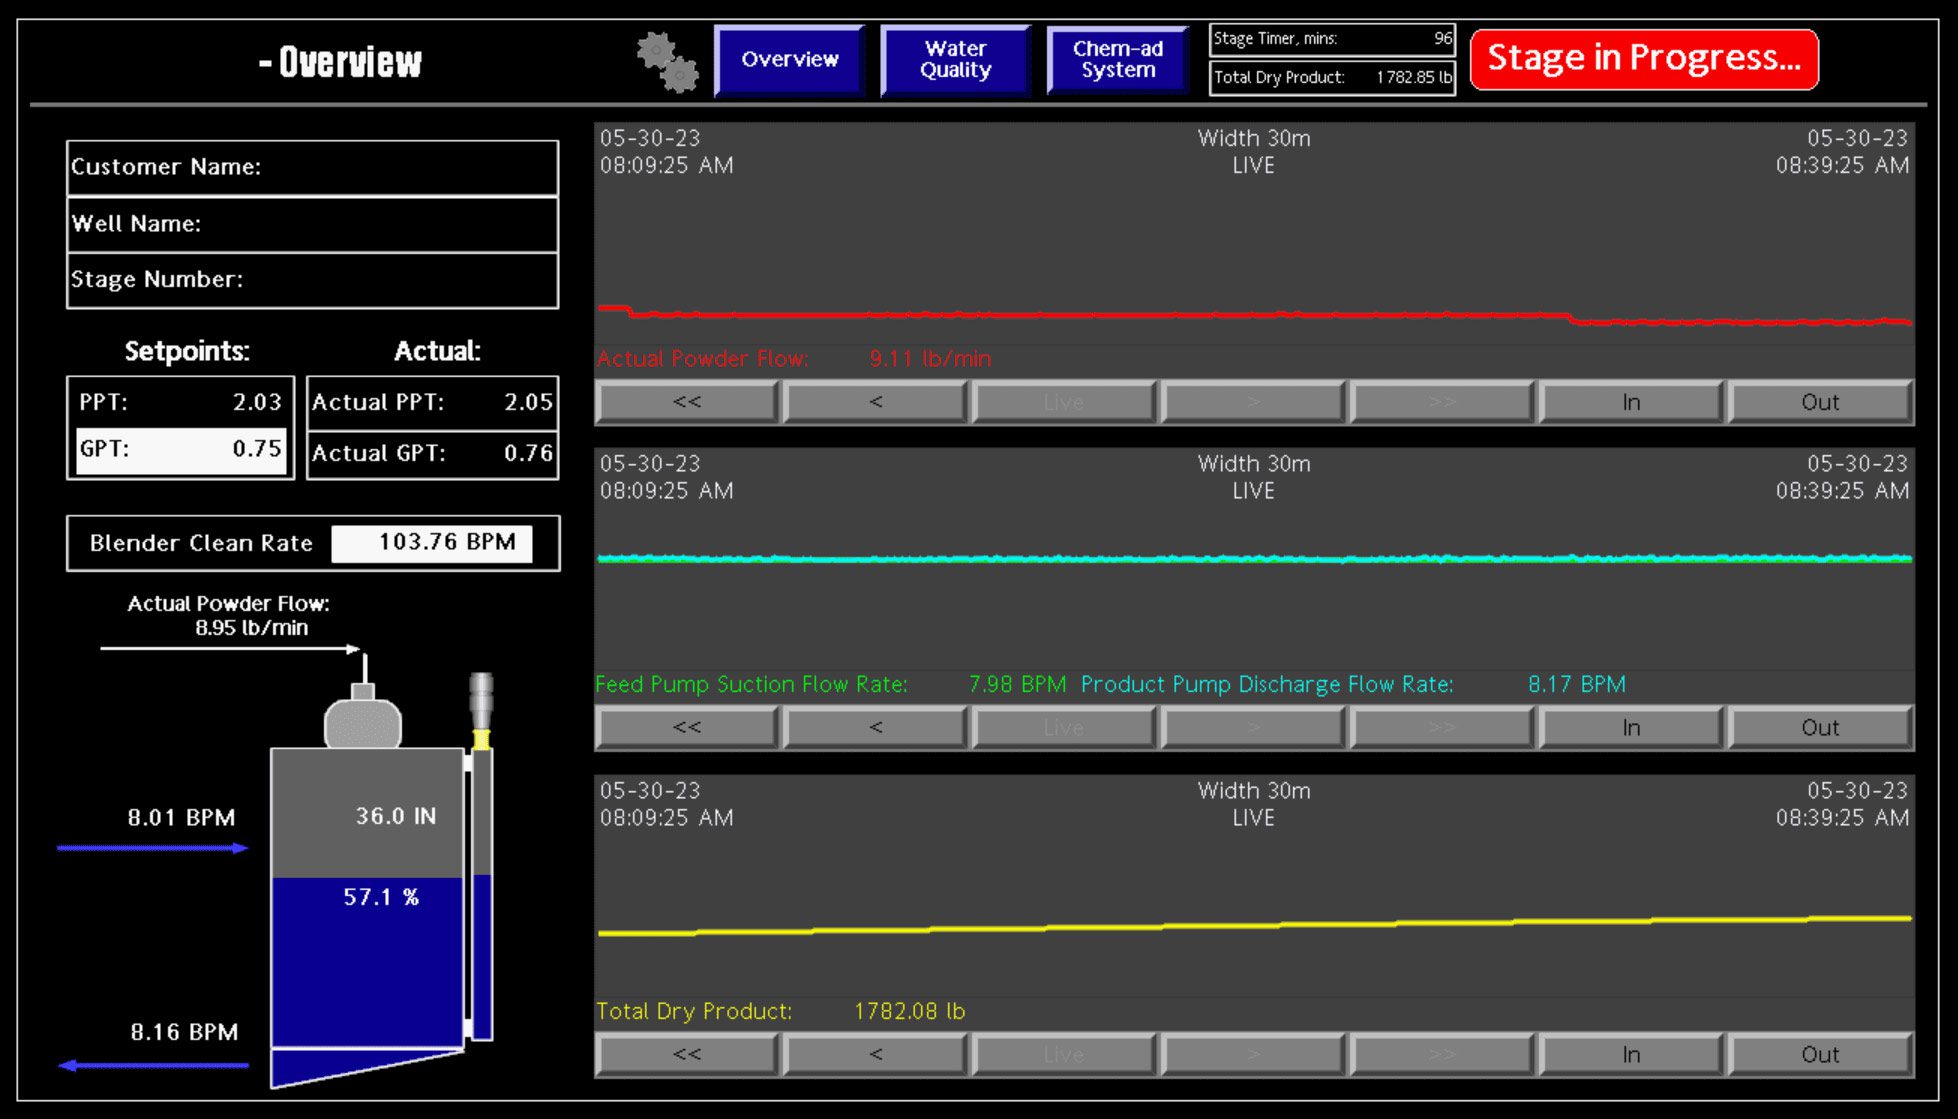The height and width of the screenshot is (1119, 1958).
Task: Zoom Out on pump flow rate chart
Action: pos(1820,728)
